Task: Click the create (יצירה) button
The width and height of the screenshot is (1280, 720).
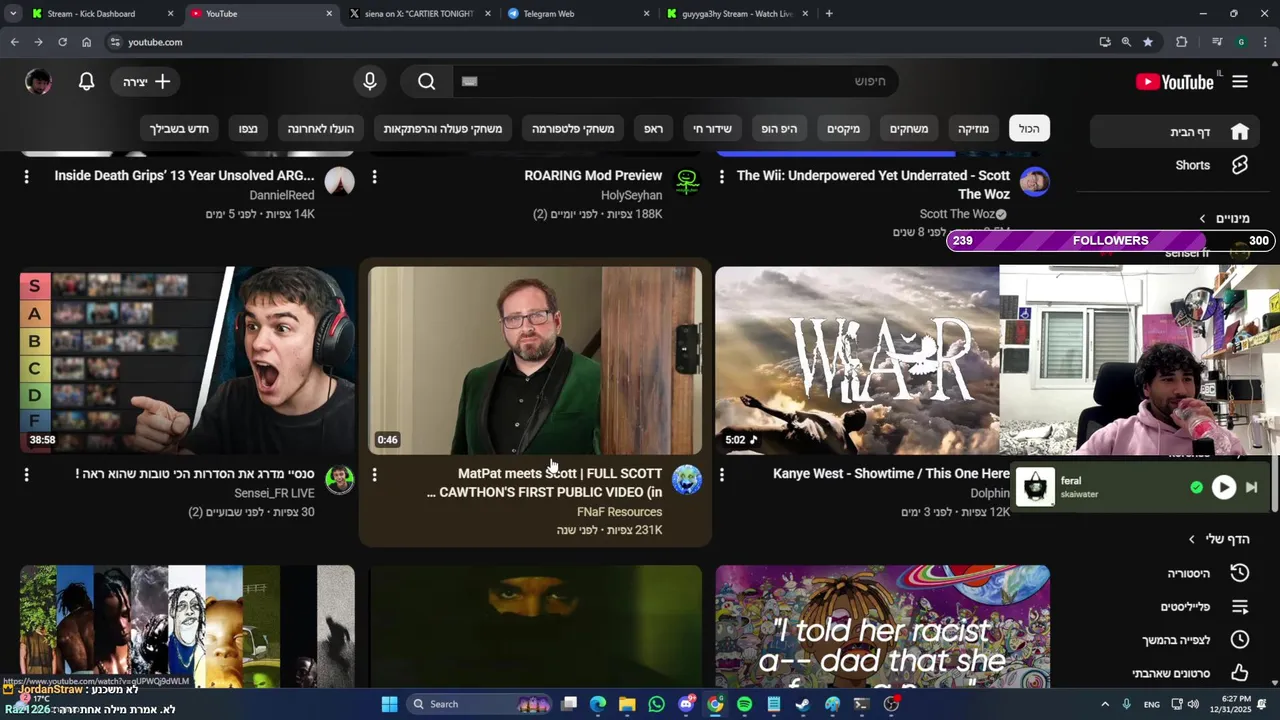Action: click(146, 82)
